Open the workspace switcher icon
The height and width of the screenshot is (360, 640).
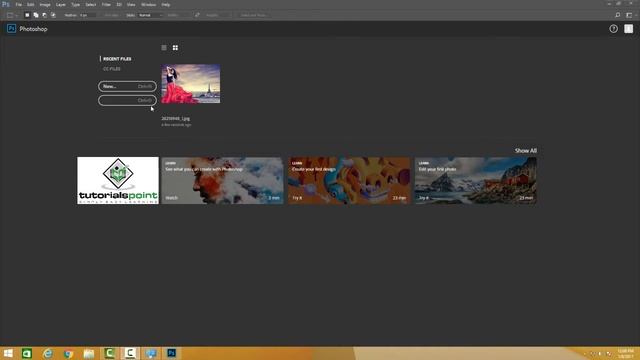coord(629,15)
